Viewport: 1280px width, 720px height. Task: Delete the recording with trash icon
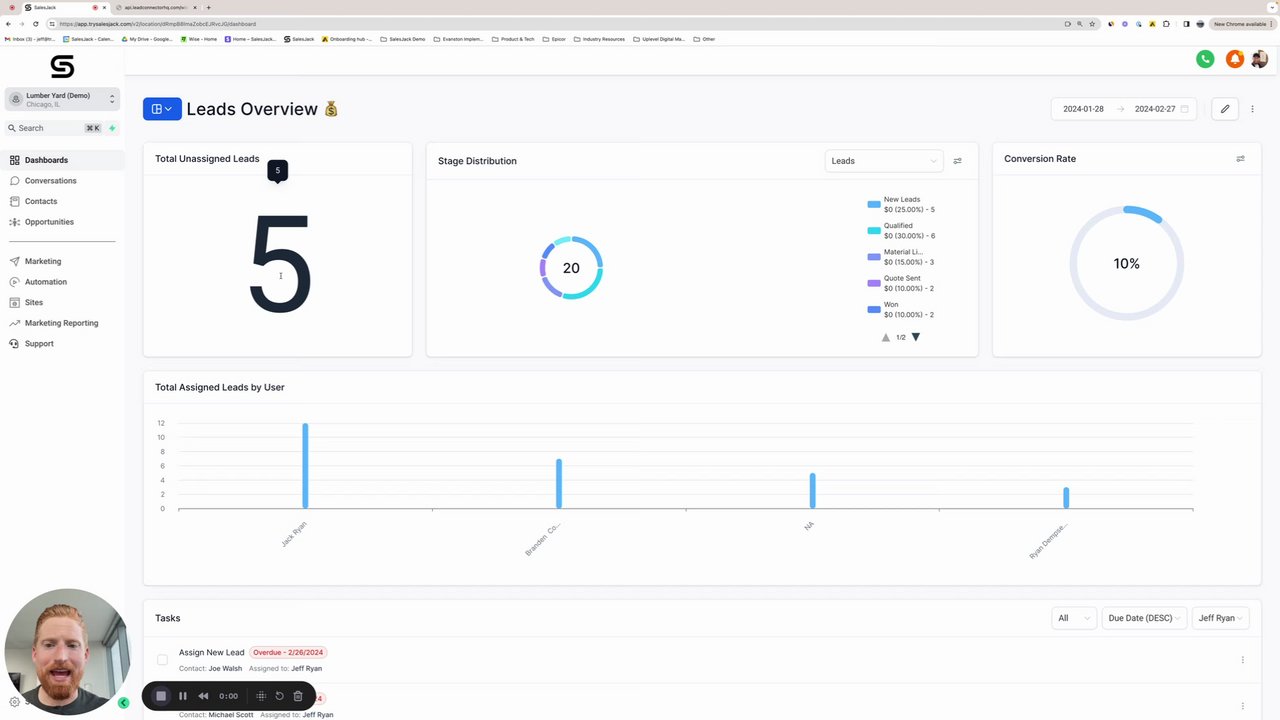[298, 696]
